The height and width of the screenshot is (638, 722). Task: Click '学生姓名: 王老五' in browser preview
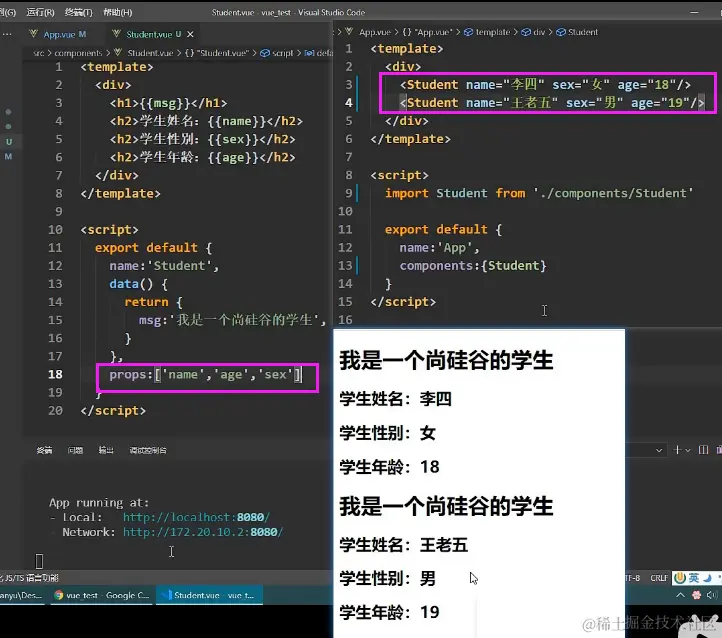[404, 545]
